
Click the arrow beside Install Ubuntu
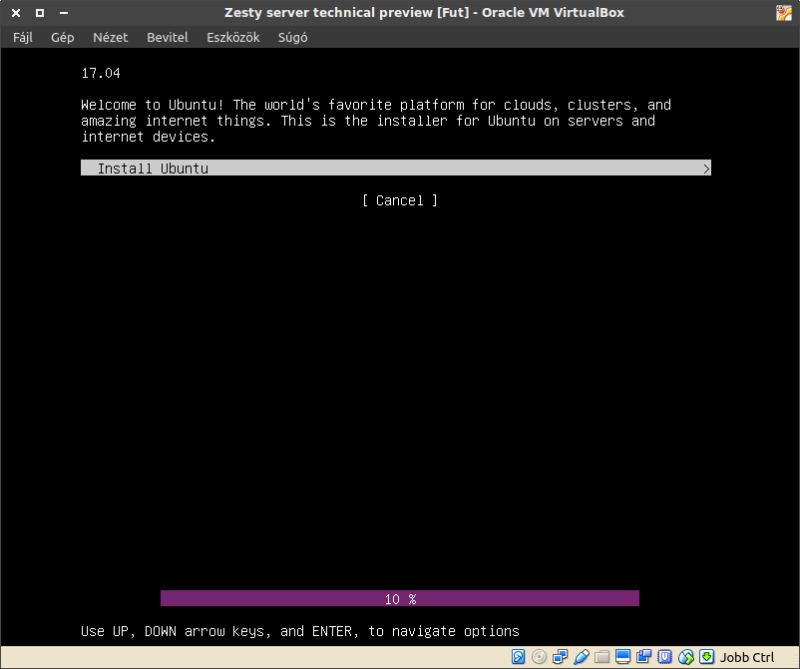pyautogui.click(x=706, y=168)
